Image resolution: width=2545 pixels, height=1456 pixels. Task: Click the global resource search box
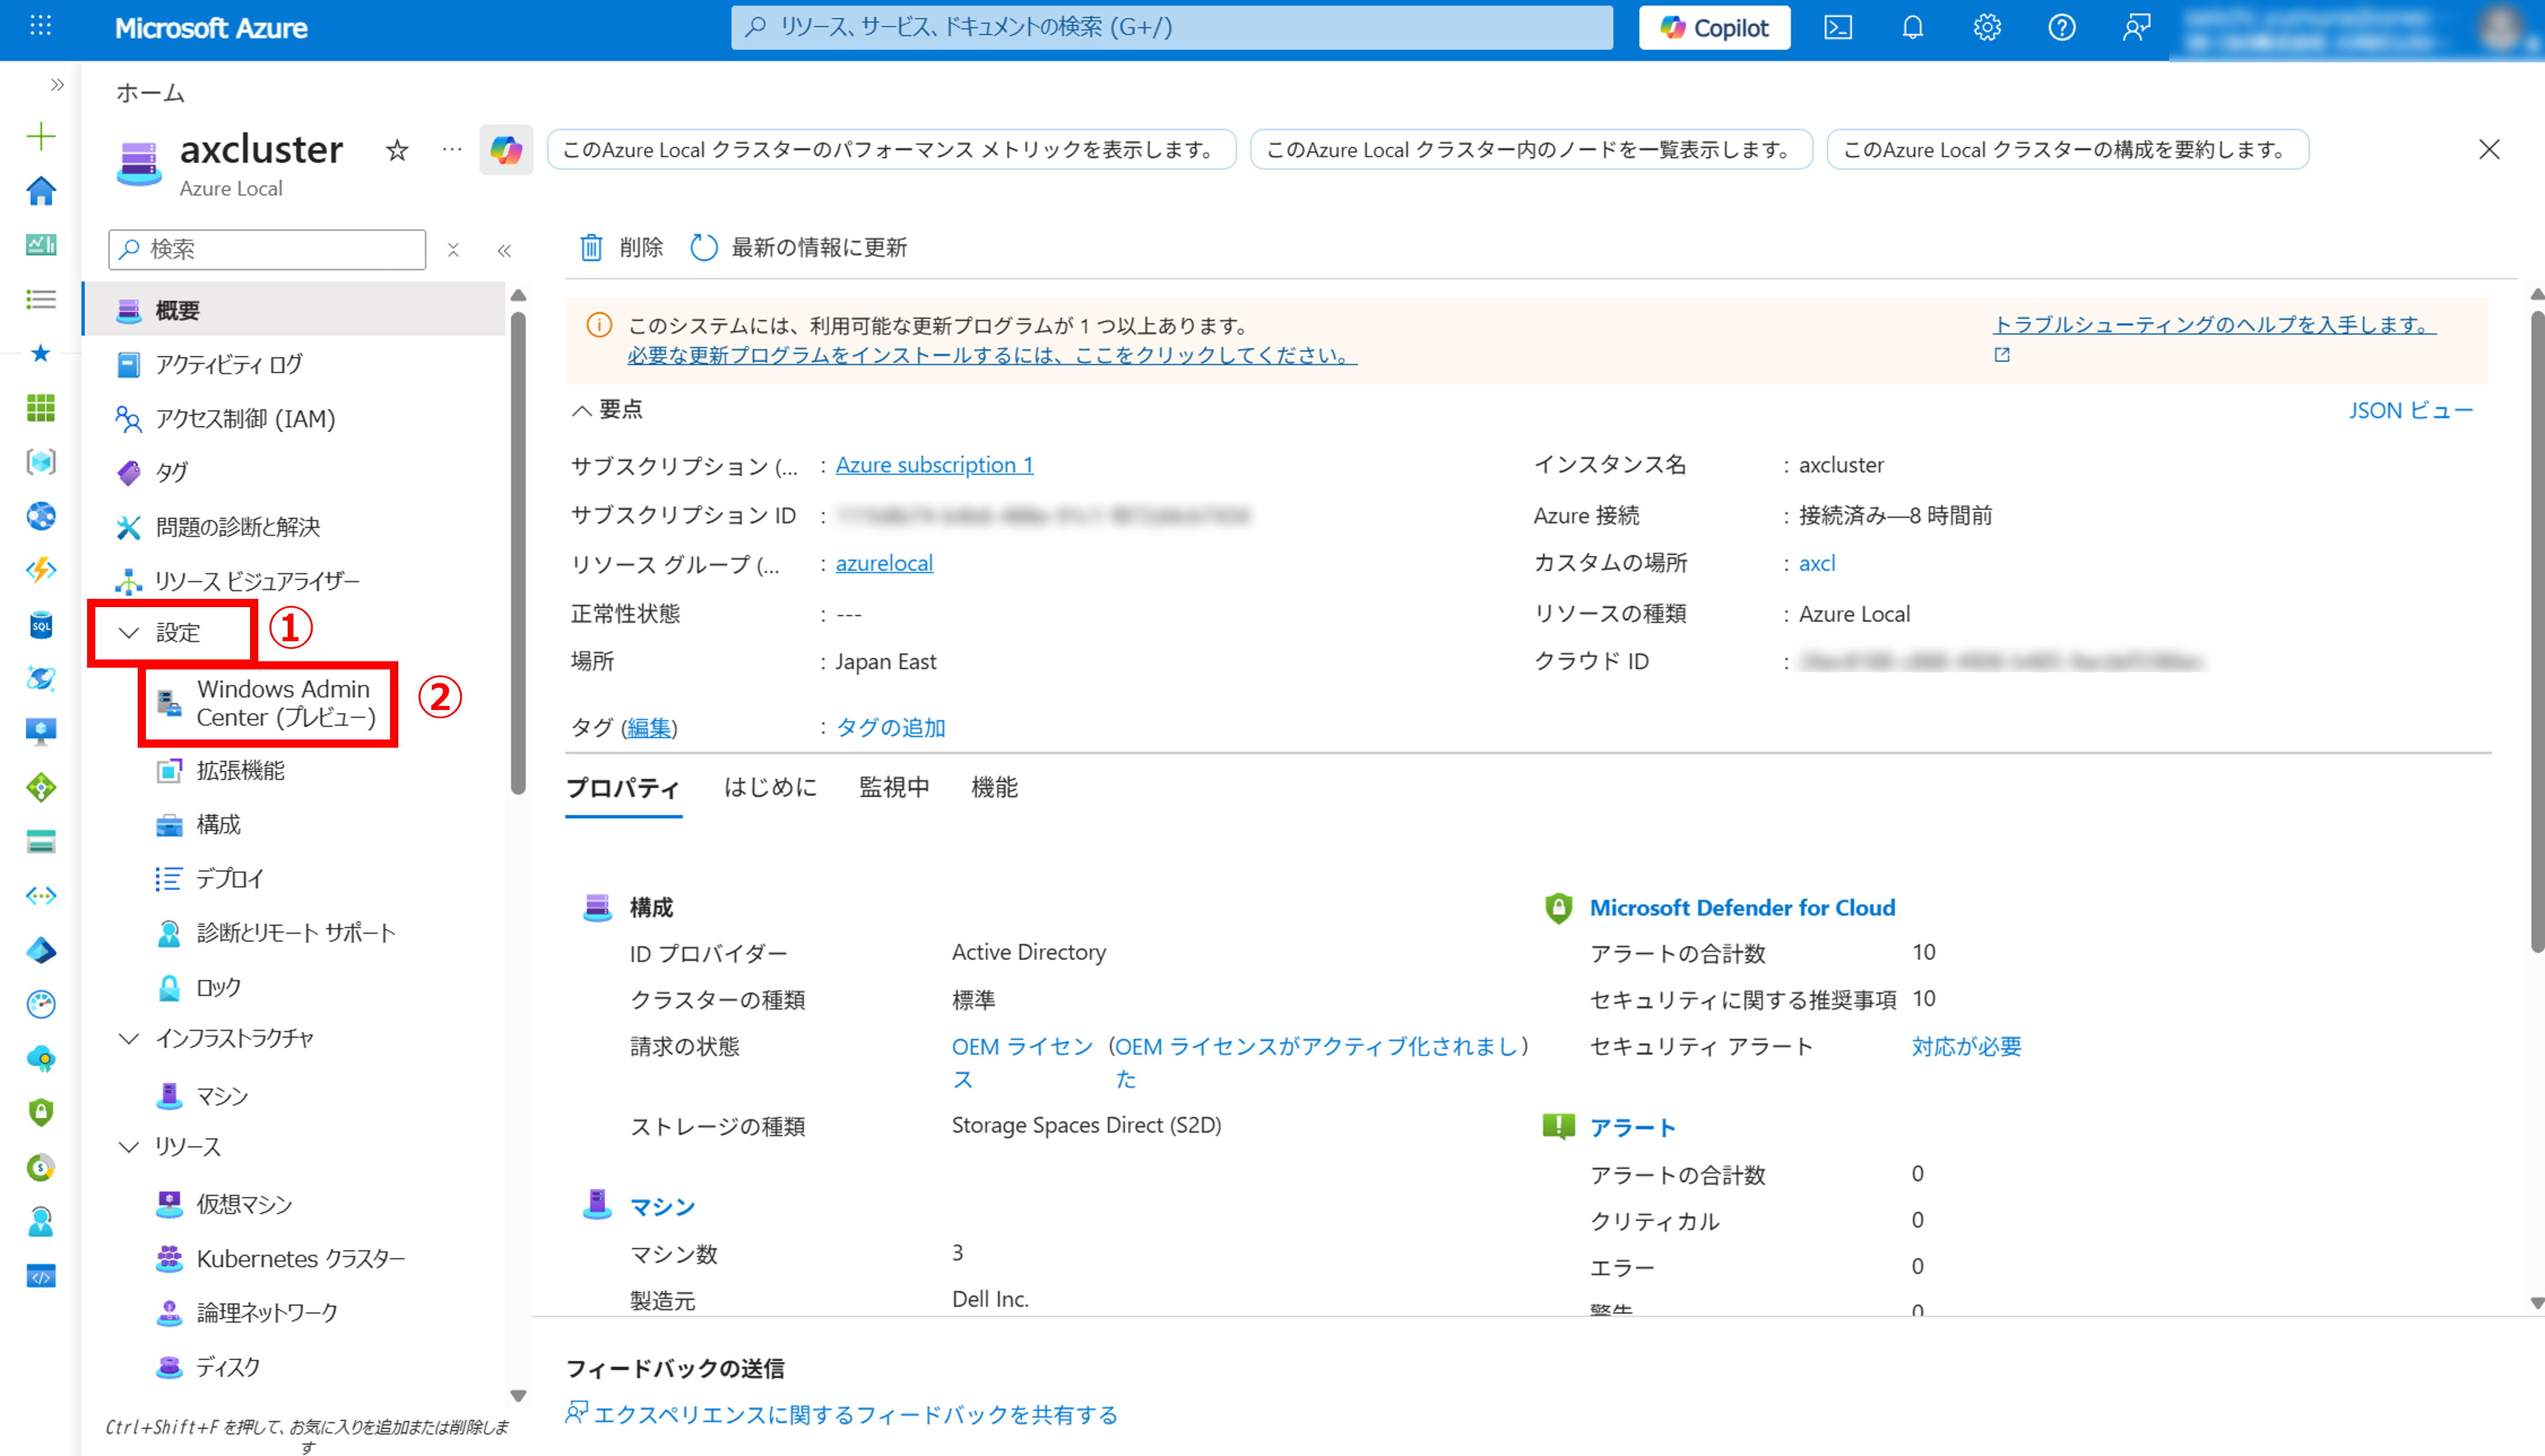[1171, 27]
